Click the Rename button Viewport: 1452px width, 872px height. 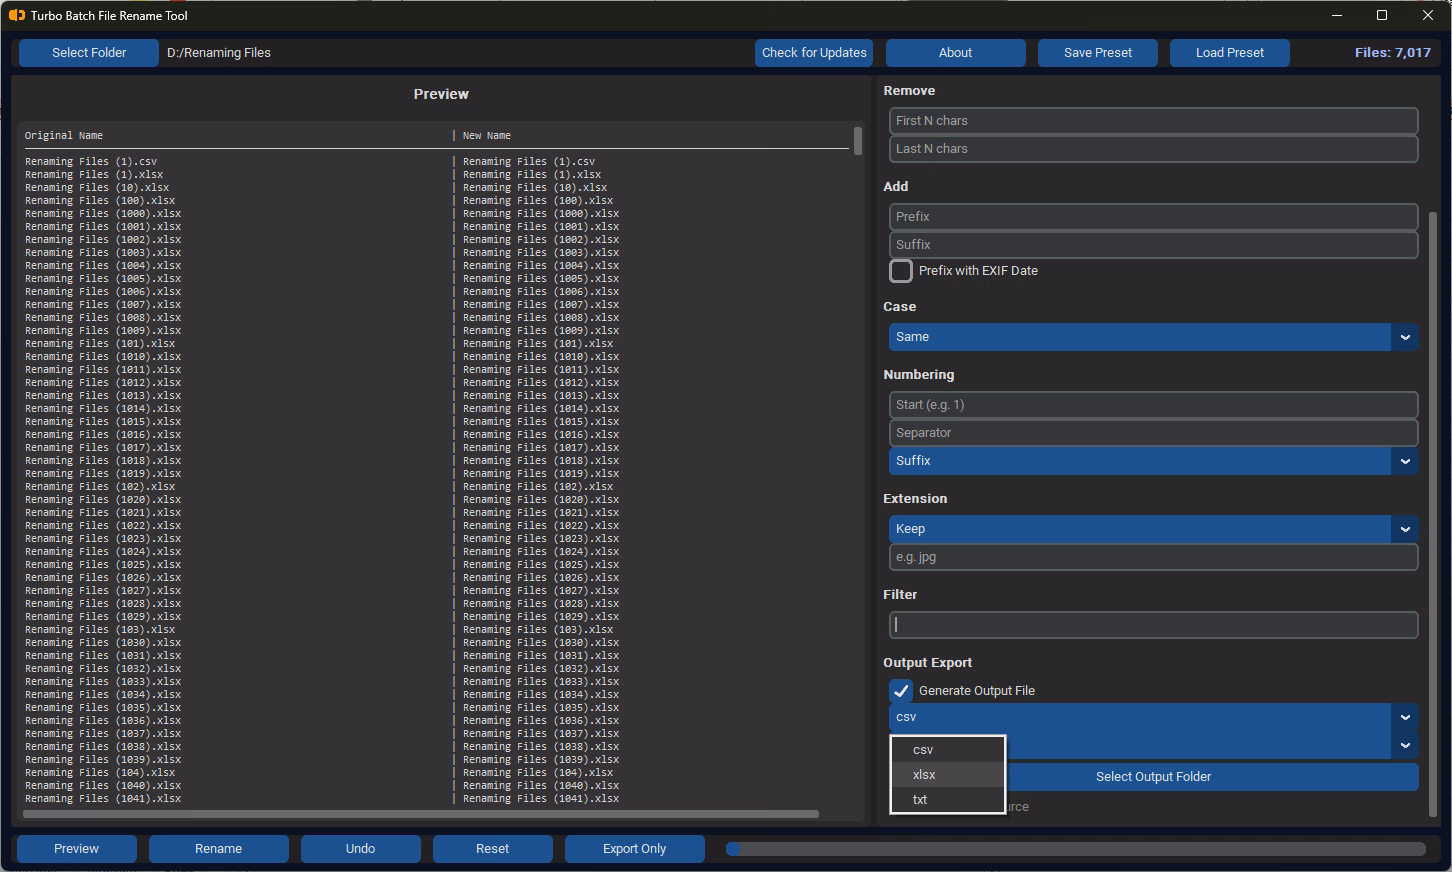[x=219, y=849]
